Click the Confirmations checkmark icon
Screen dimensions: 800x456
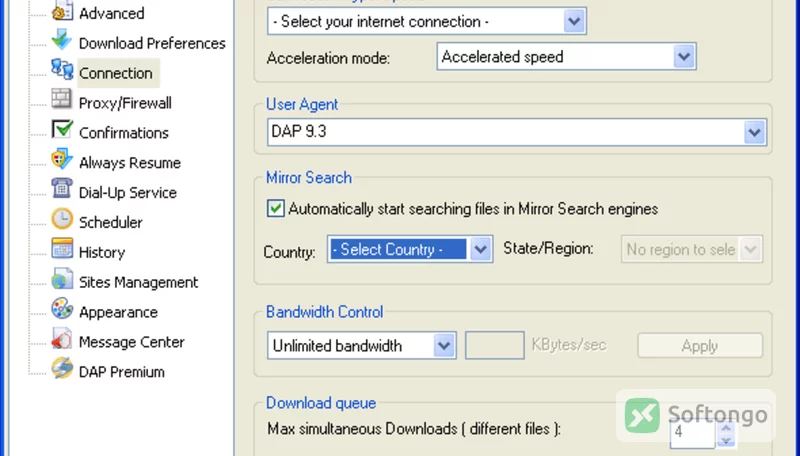click(62, 130)
